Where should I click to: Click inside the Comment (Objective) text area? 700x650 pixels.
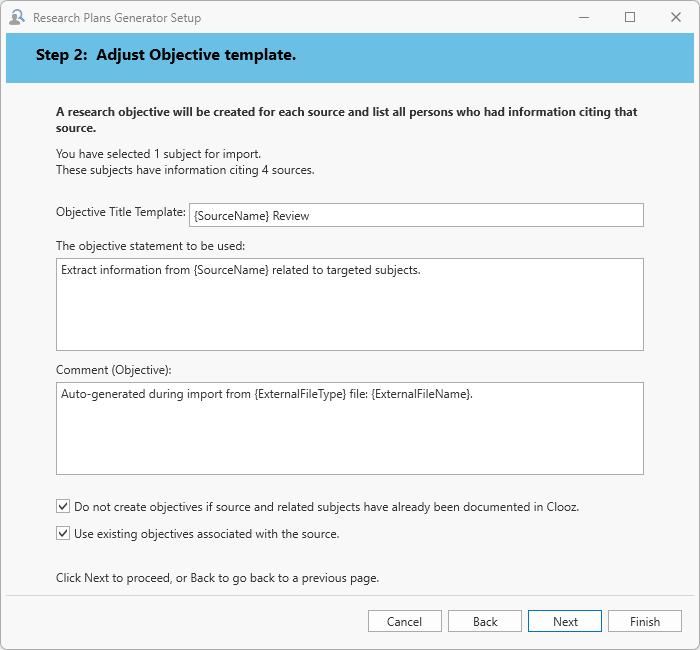coord(349,428)
